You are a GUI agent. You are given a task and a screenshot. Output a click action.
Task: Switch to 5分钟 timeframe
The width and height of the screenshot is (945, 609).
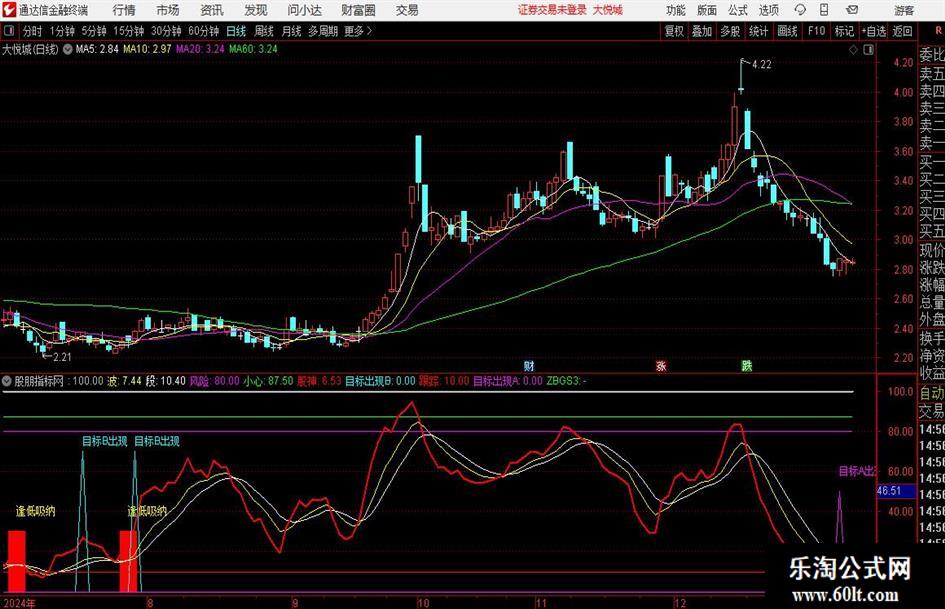(93, 31)
